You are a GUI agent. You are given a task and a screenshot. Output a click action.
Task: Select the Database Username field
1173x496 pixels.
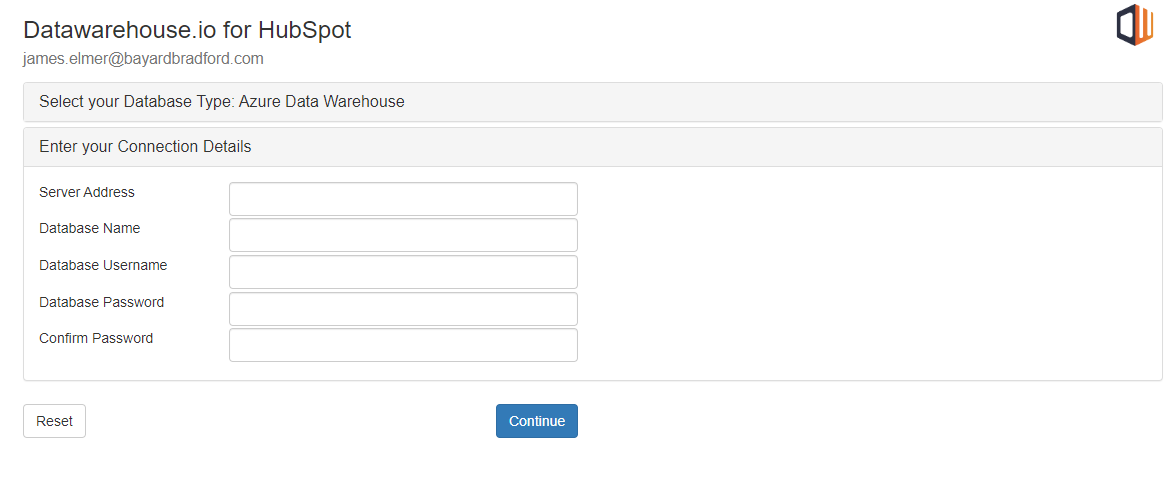pyautogui.click(x=403, y=272)
